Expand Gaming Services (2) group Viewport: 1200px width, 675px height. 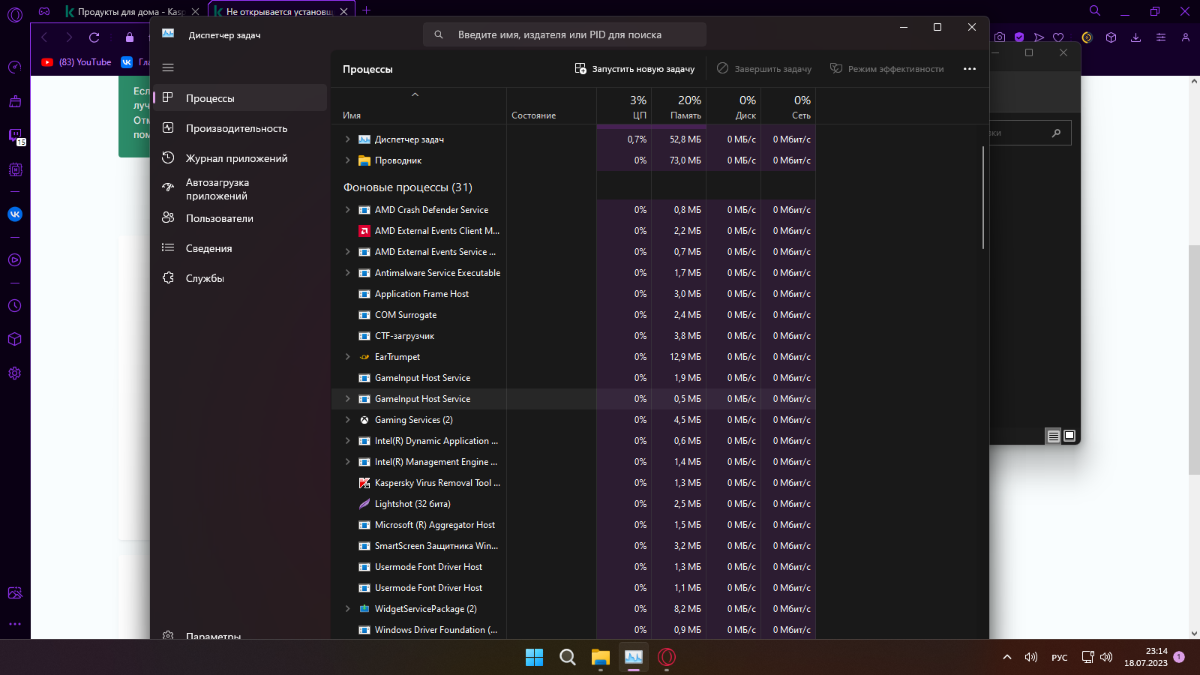click(x=347, y=420)
